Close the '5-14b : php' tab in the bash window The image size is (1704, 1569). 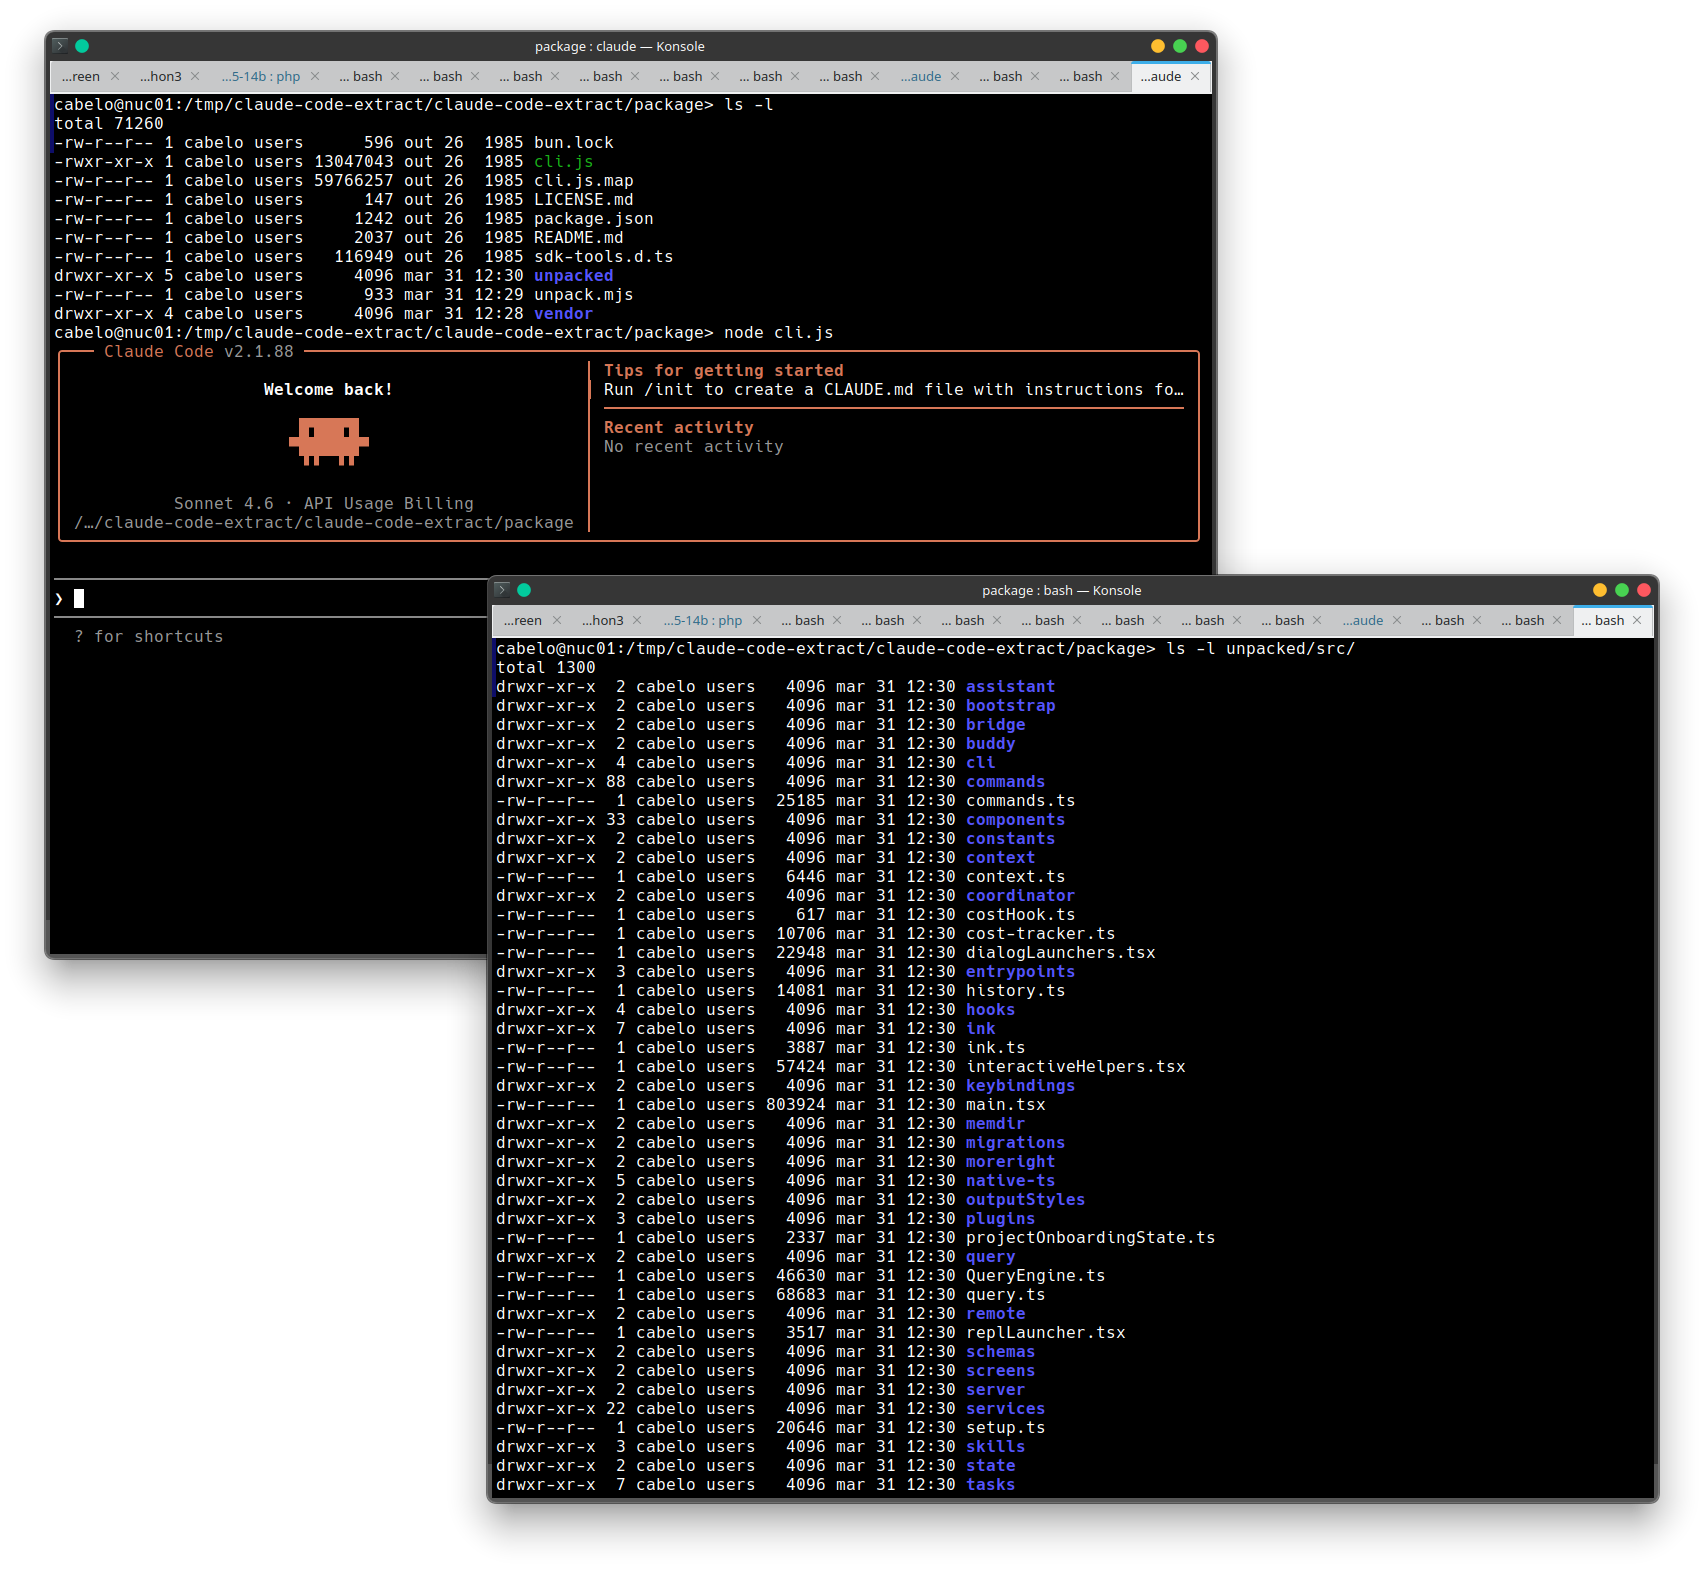[x=757, y=620]
